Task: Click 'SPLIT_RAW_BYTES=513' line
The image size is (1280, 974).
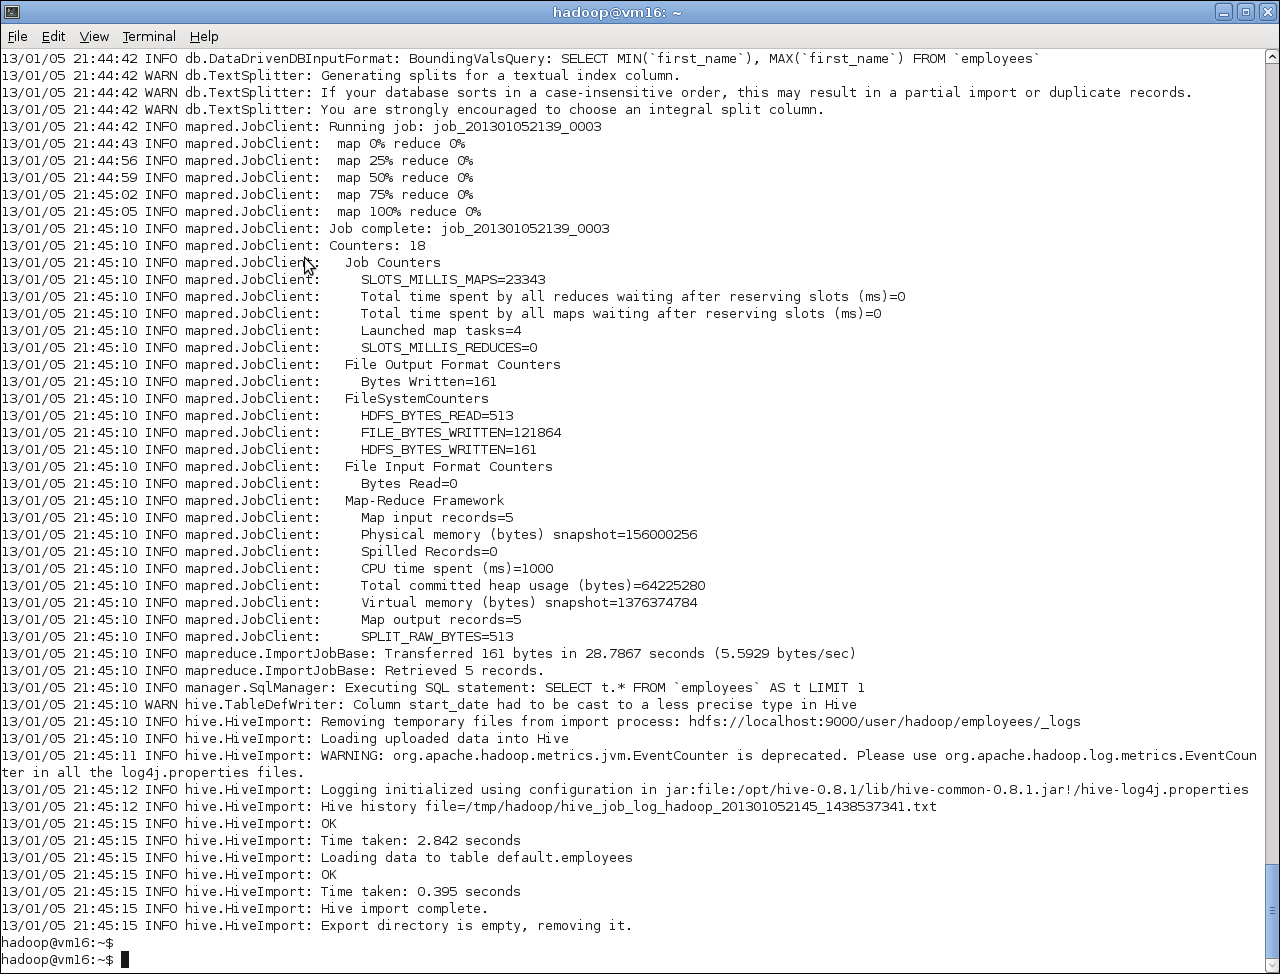Action: 437,637
